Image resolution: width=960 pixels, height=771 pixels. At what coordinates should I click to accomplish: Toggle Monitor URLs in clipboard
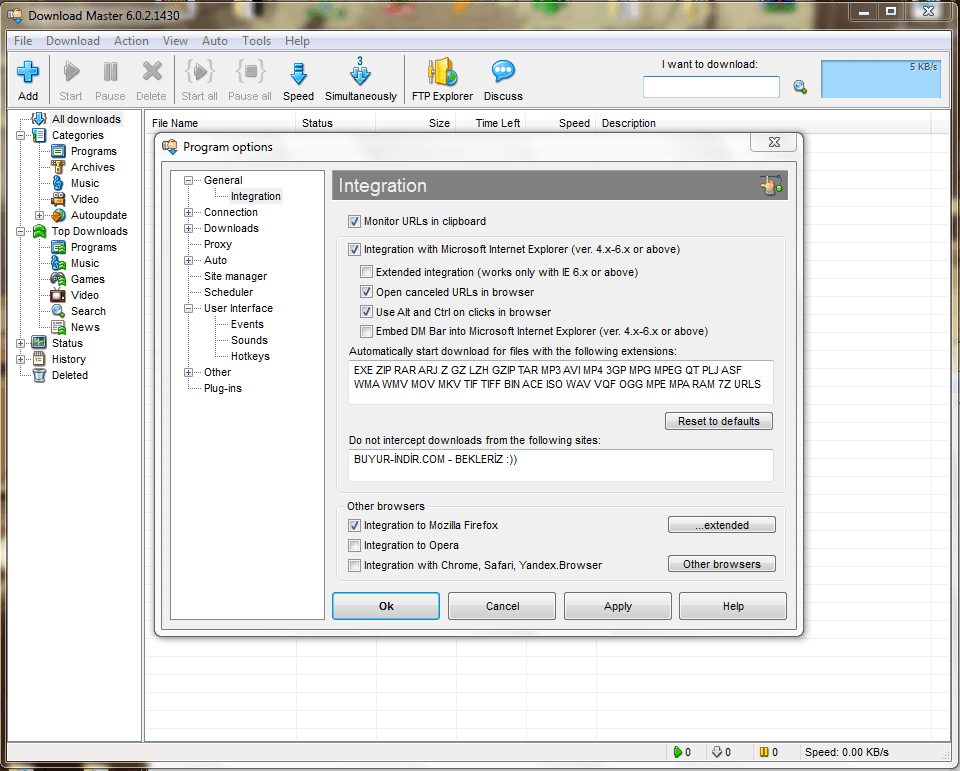(354, 221)
